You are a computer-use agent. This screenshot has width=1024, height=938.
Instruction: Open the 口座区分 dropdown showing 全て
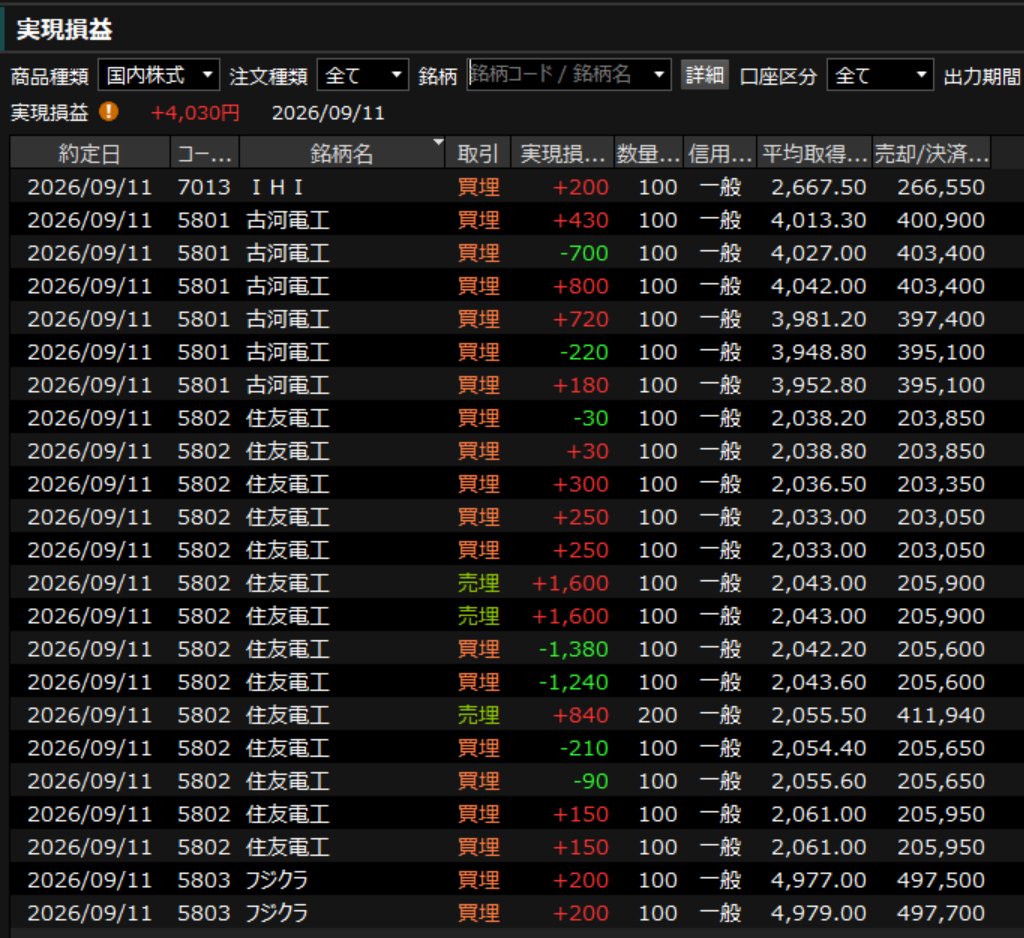[880, 75]
